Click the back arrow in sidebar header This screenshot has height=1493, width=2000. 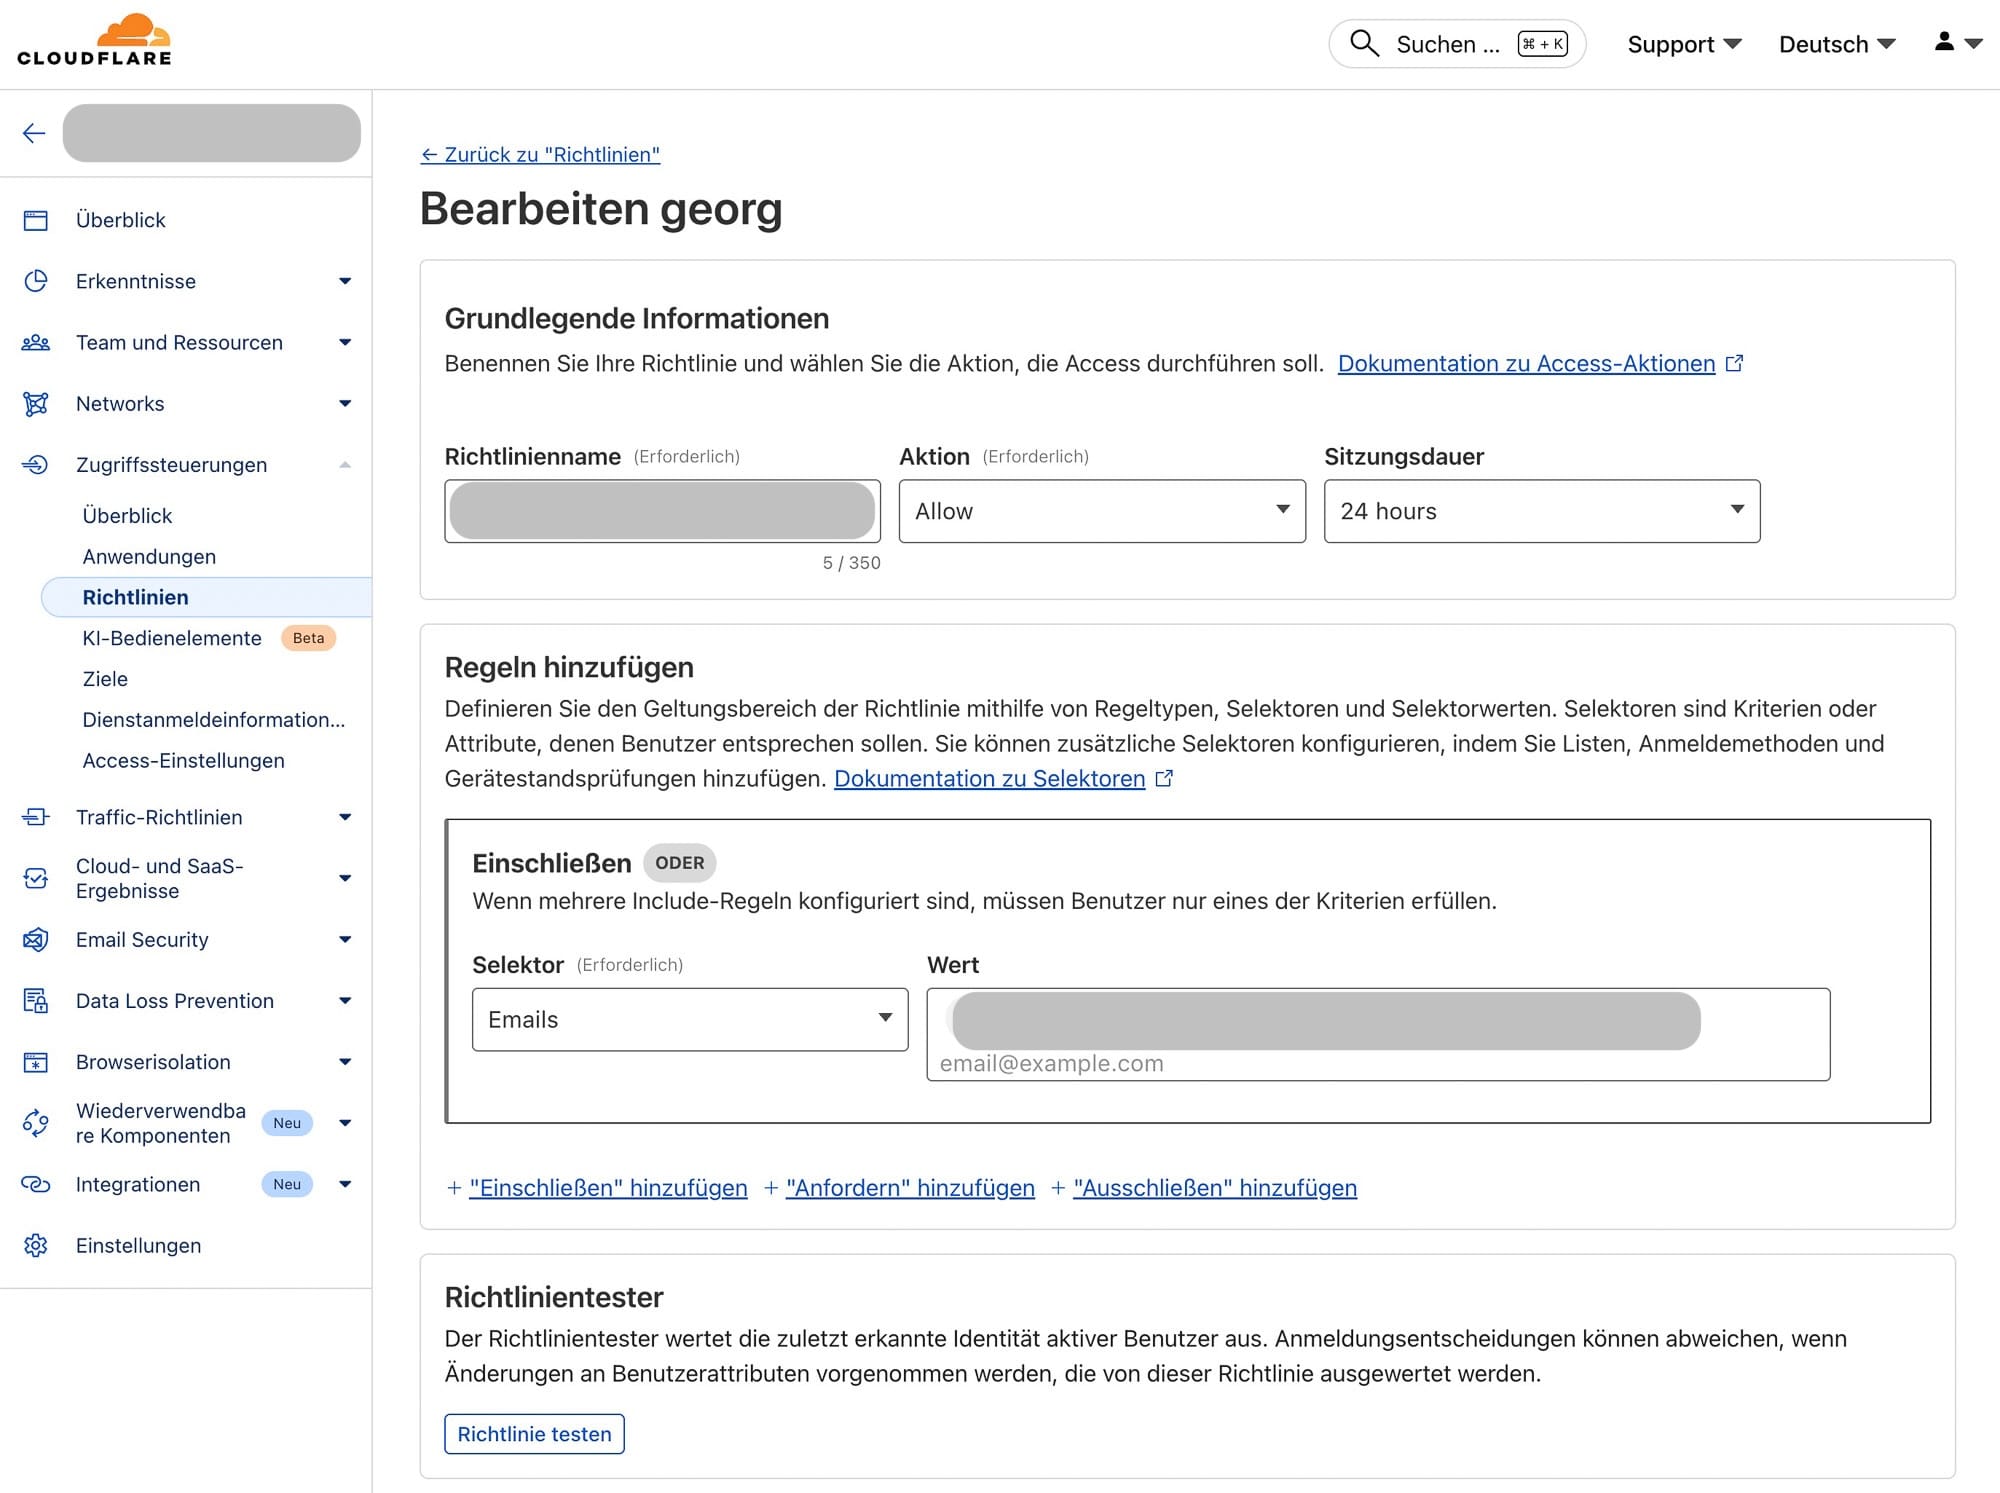[x=34, y=133]
